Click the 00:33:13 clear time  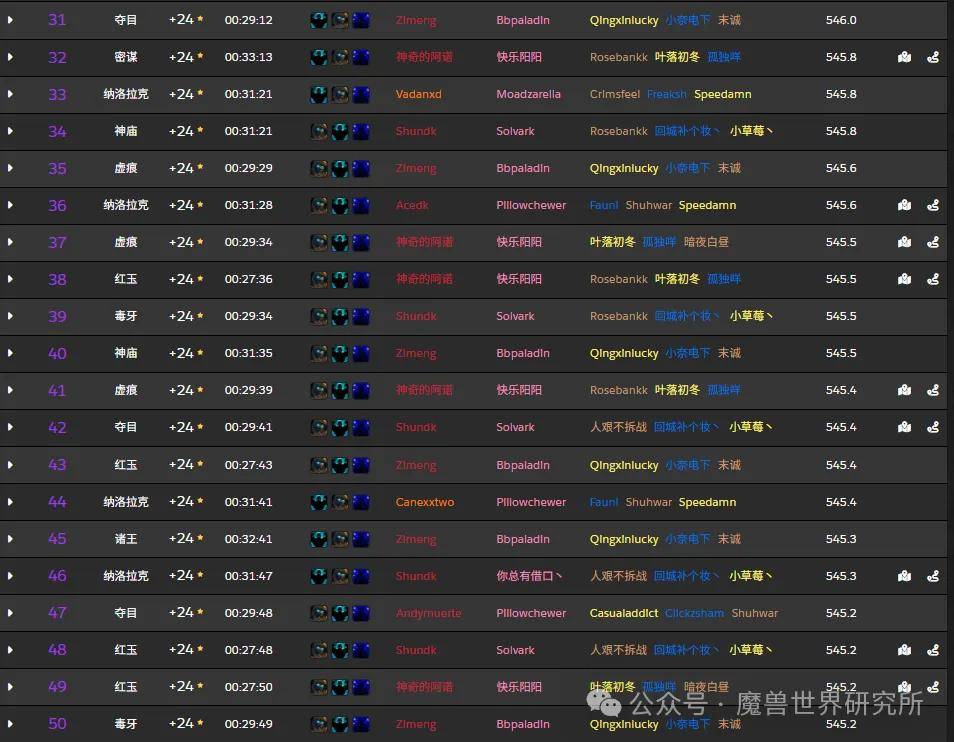click(x=248, y=57)
